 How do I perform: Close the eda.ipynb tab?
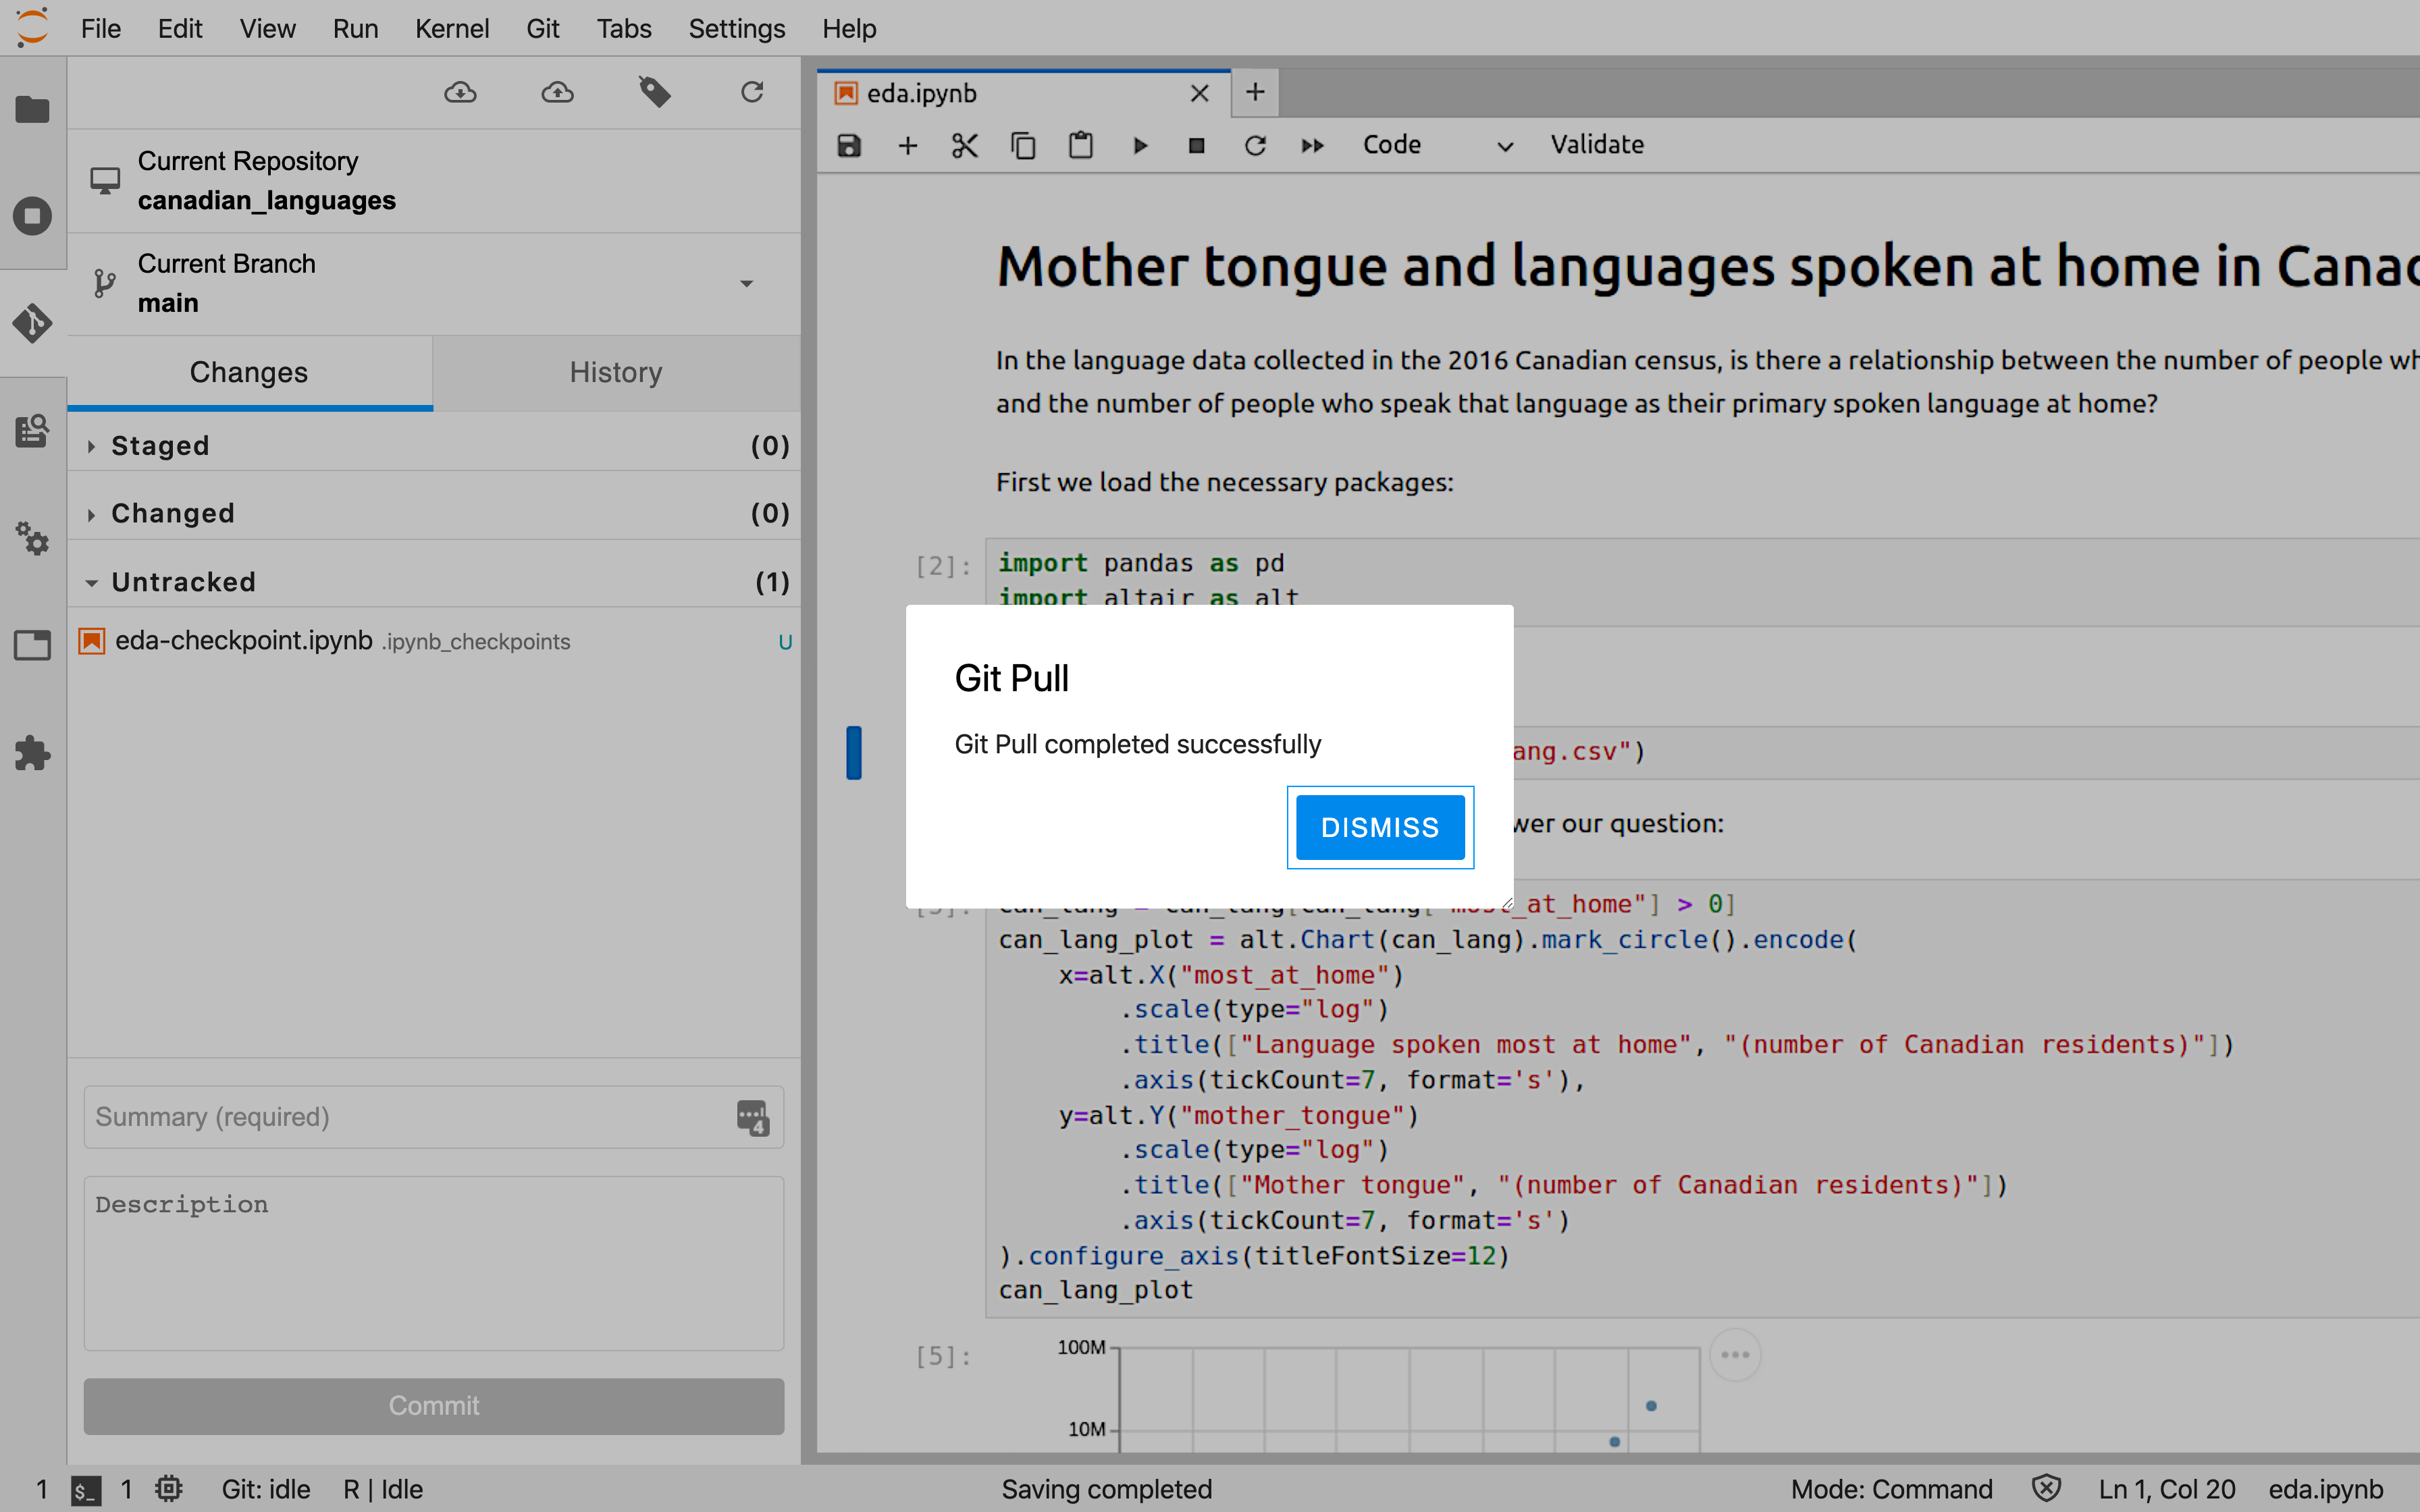click(x=1200, y=93)
